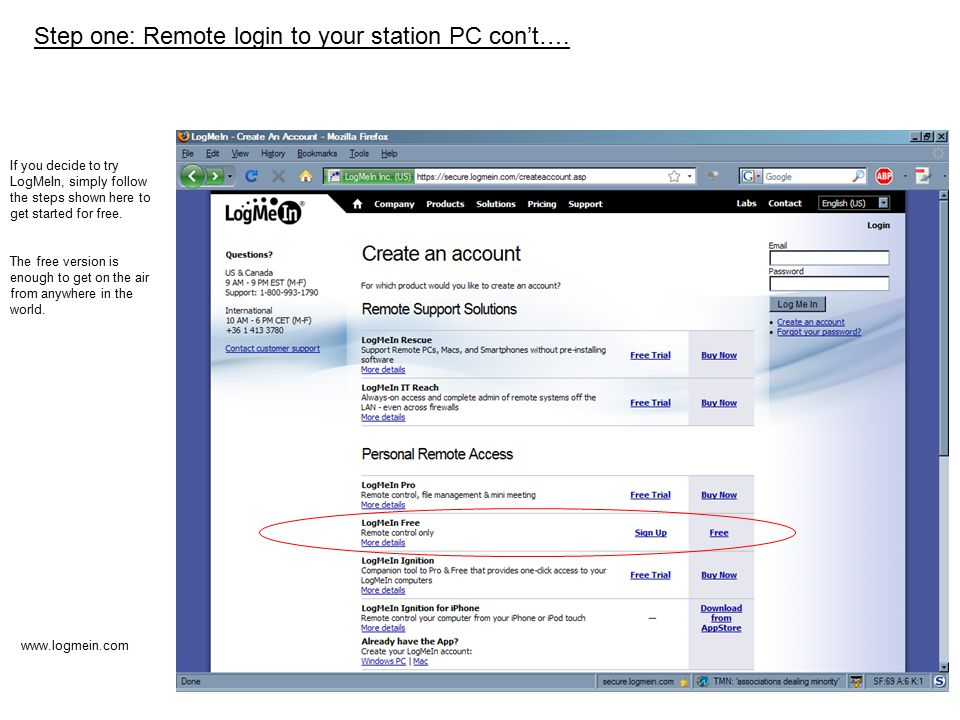Screen dimensions: 960x720
Task: Click the Adblock Plus ABP icon
Action: click(x=883, y=176)
